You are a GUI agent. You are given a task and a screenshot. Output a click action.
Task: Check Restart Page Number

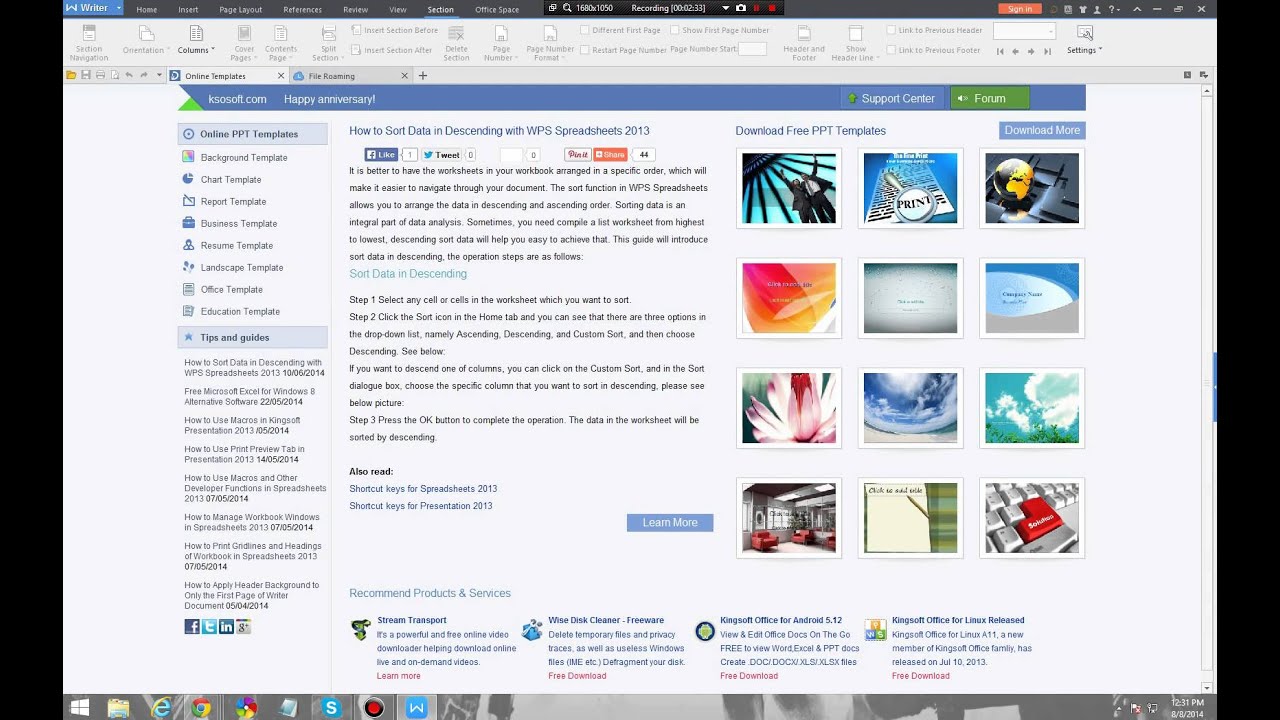tap(585, 50)
